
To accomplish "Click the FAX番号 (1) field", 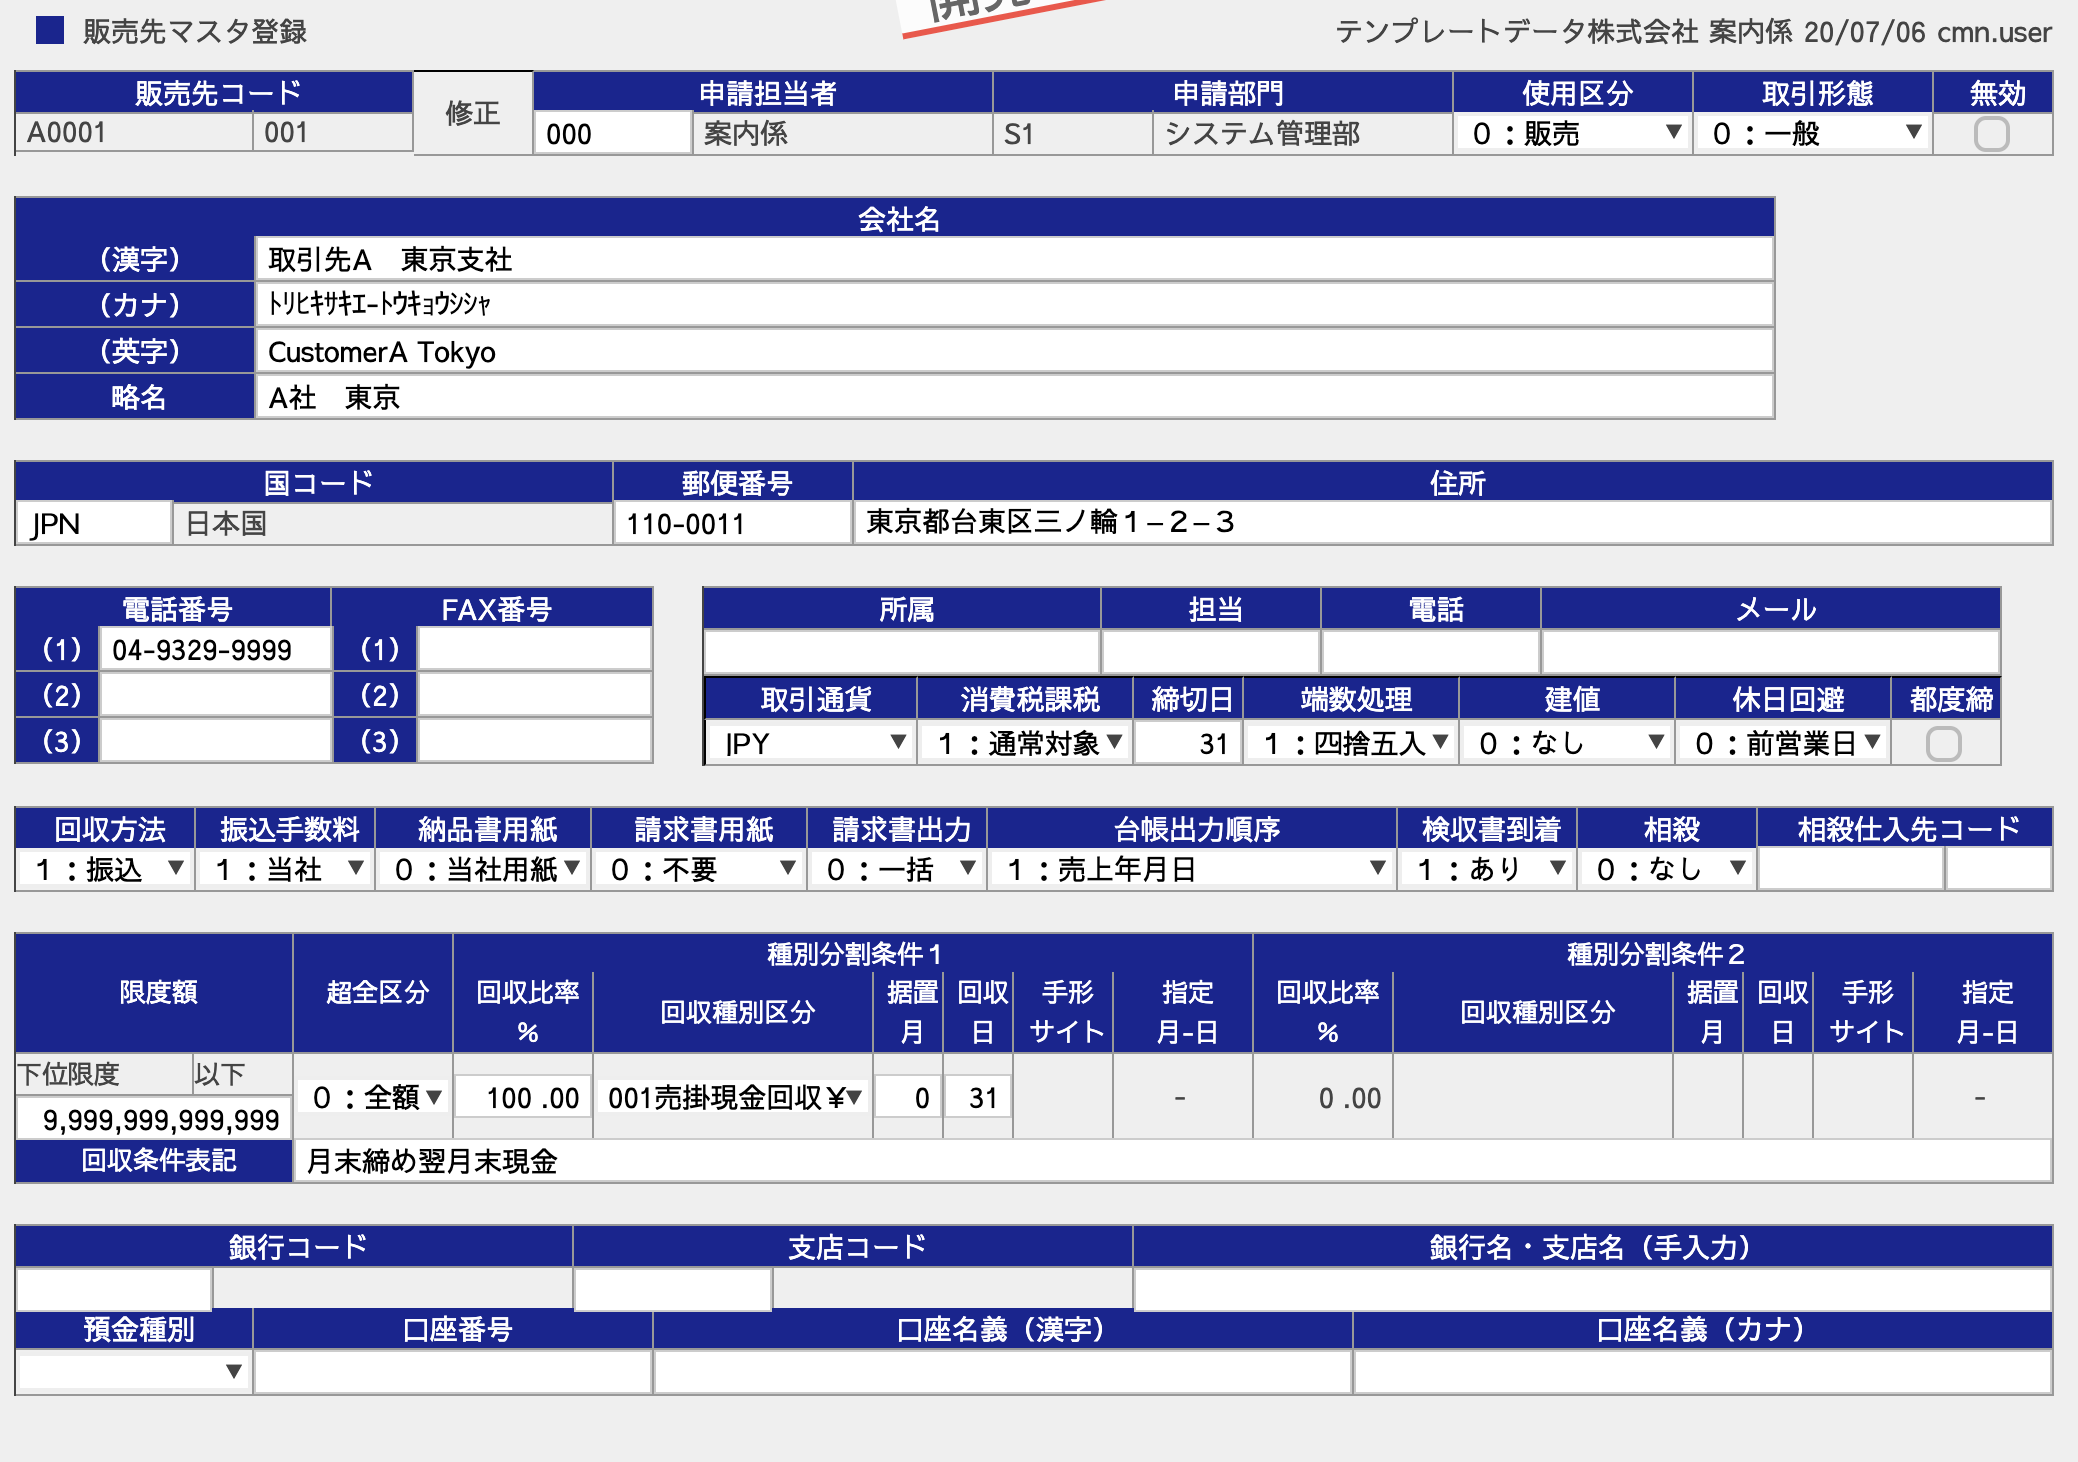I will click(x=534, y=649).
